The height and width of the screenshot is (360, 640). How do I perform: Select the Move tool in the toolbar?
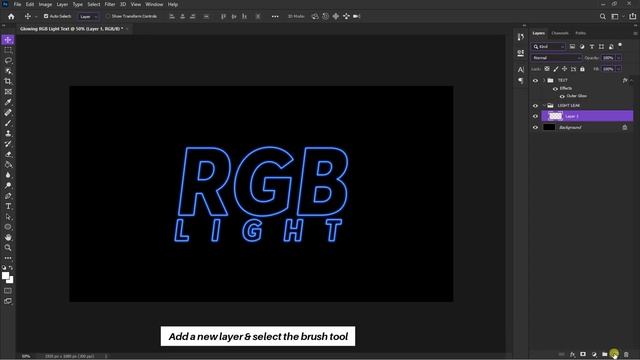pos(8,40)
